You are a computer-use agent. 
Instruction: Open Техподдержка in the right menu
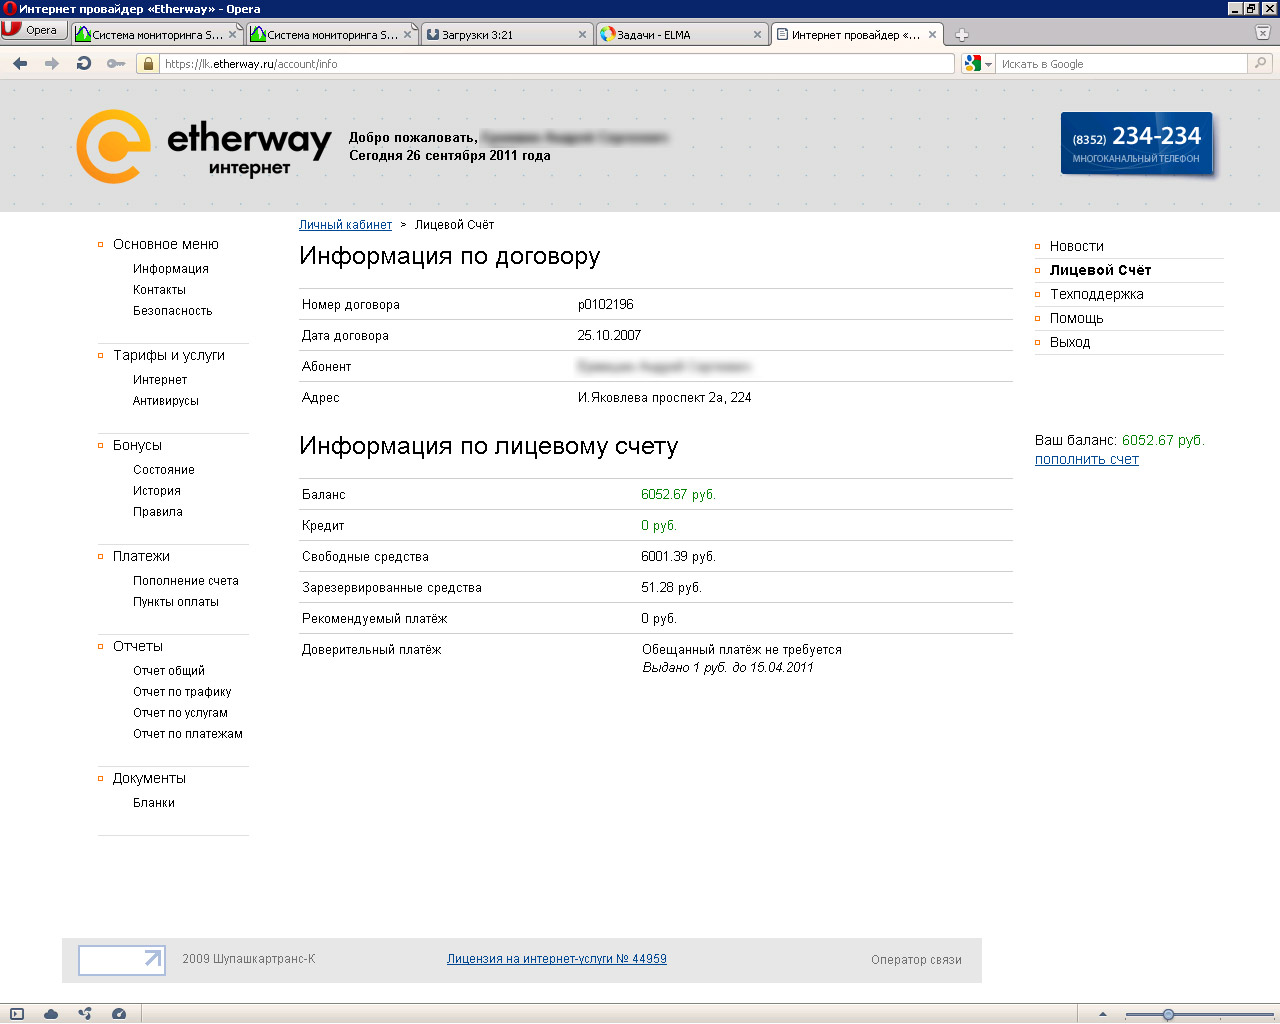coord(1097,294)
